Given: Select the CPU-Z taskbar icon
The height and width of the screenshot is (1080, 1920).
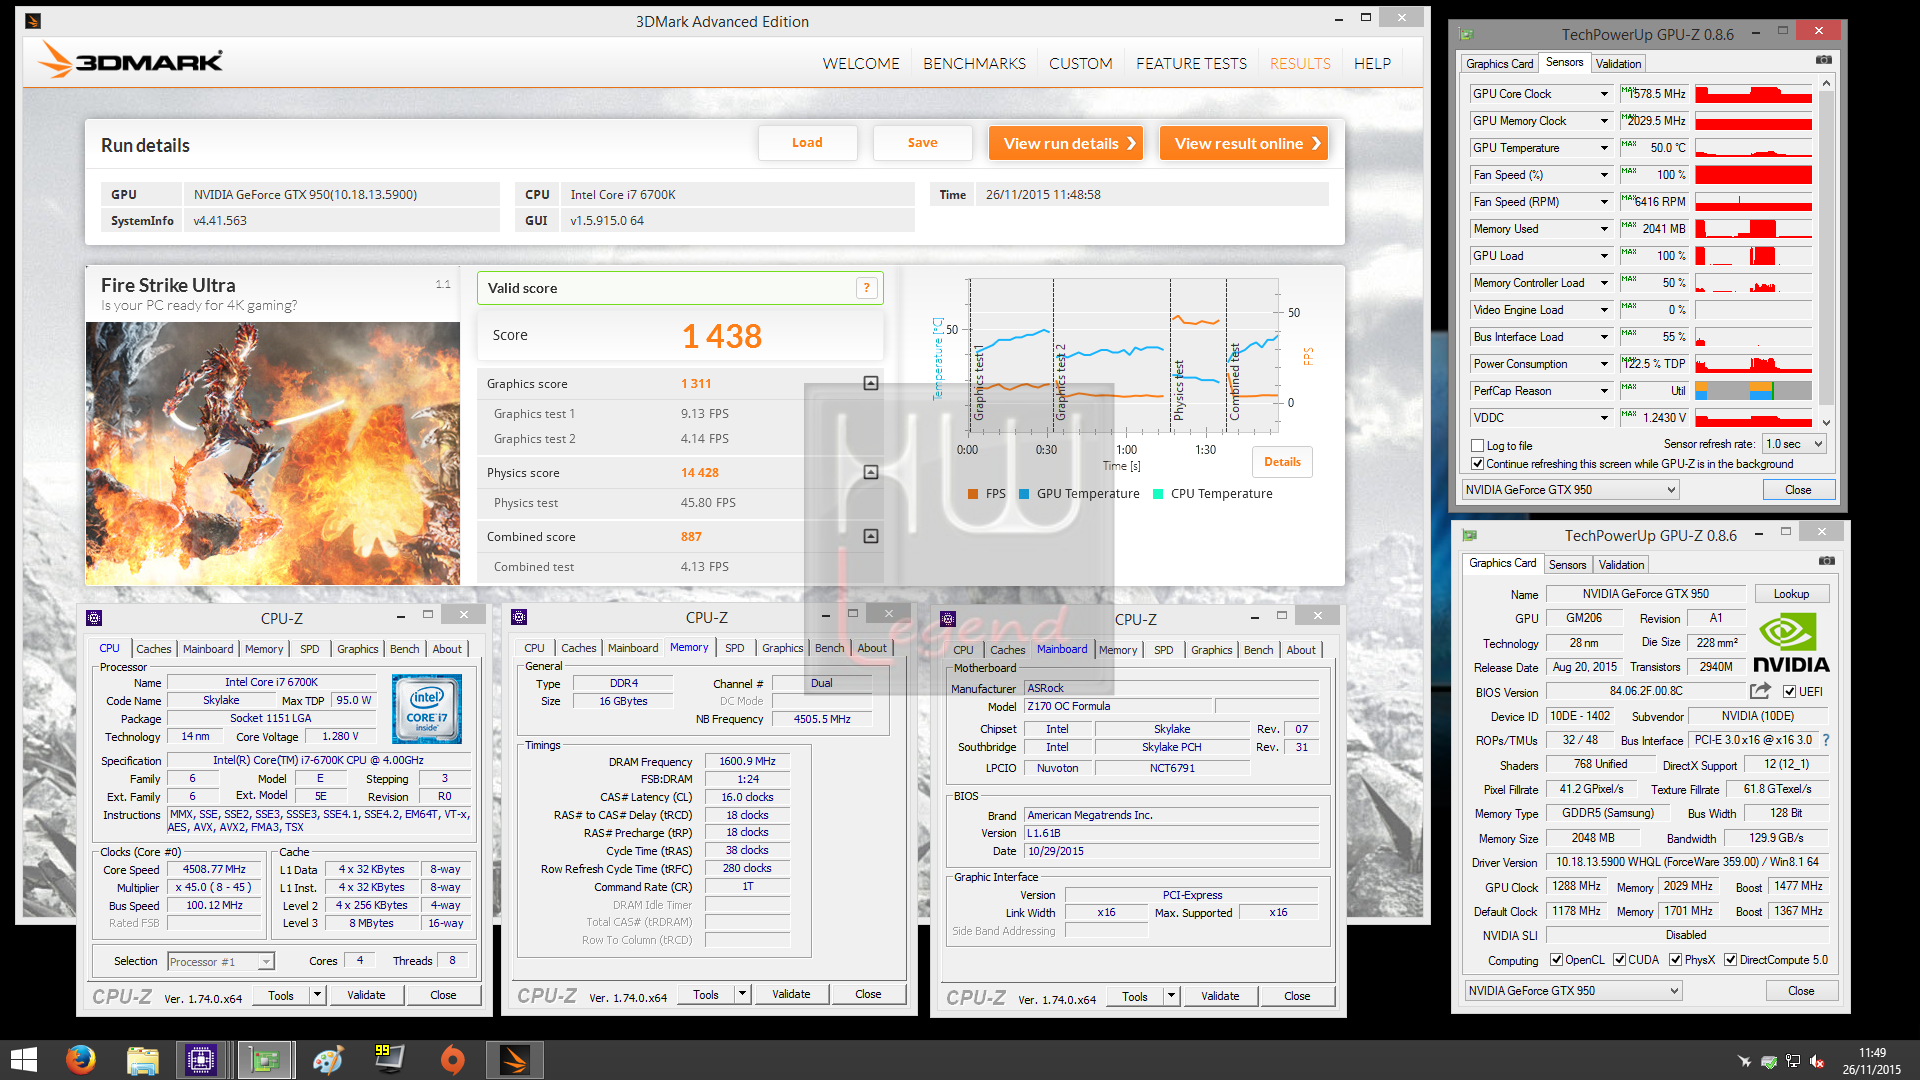Looking at the screenshot, I should 201,1059.
